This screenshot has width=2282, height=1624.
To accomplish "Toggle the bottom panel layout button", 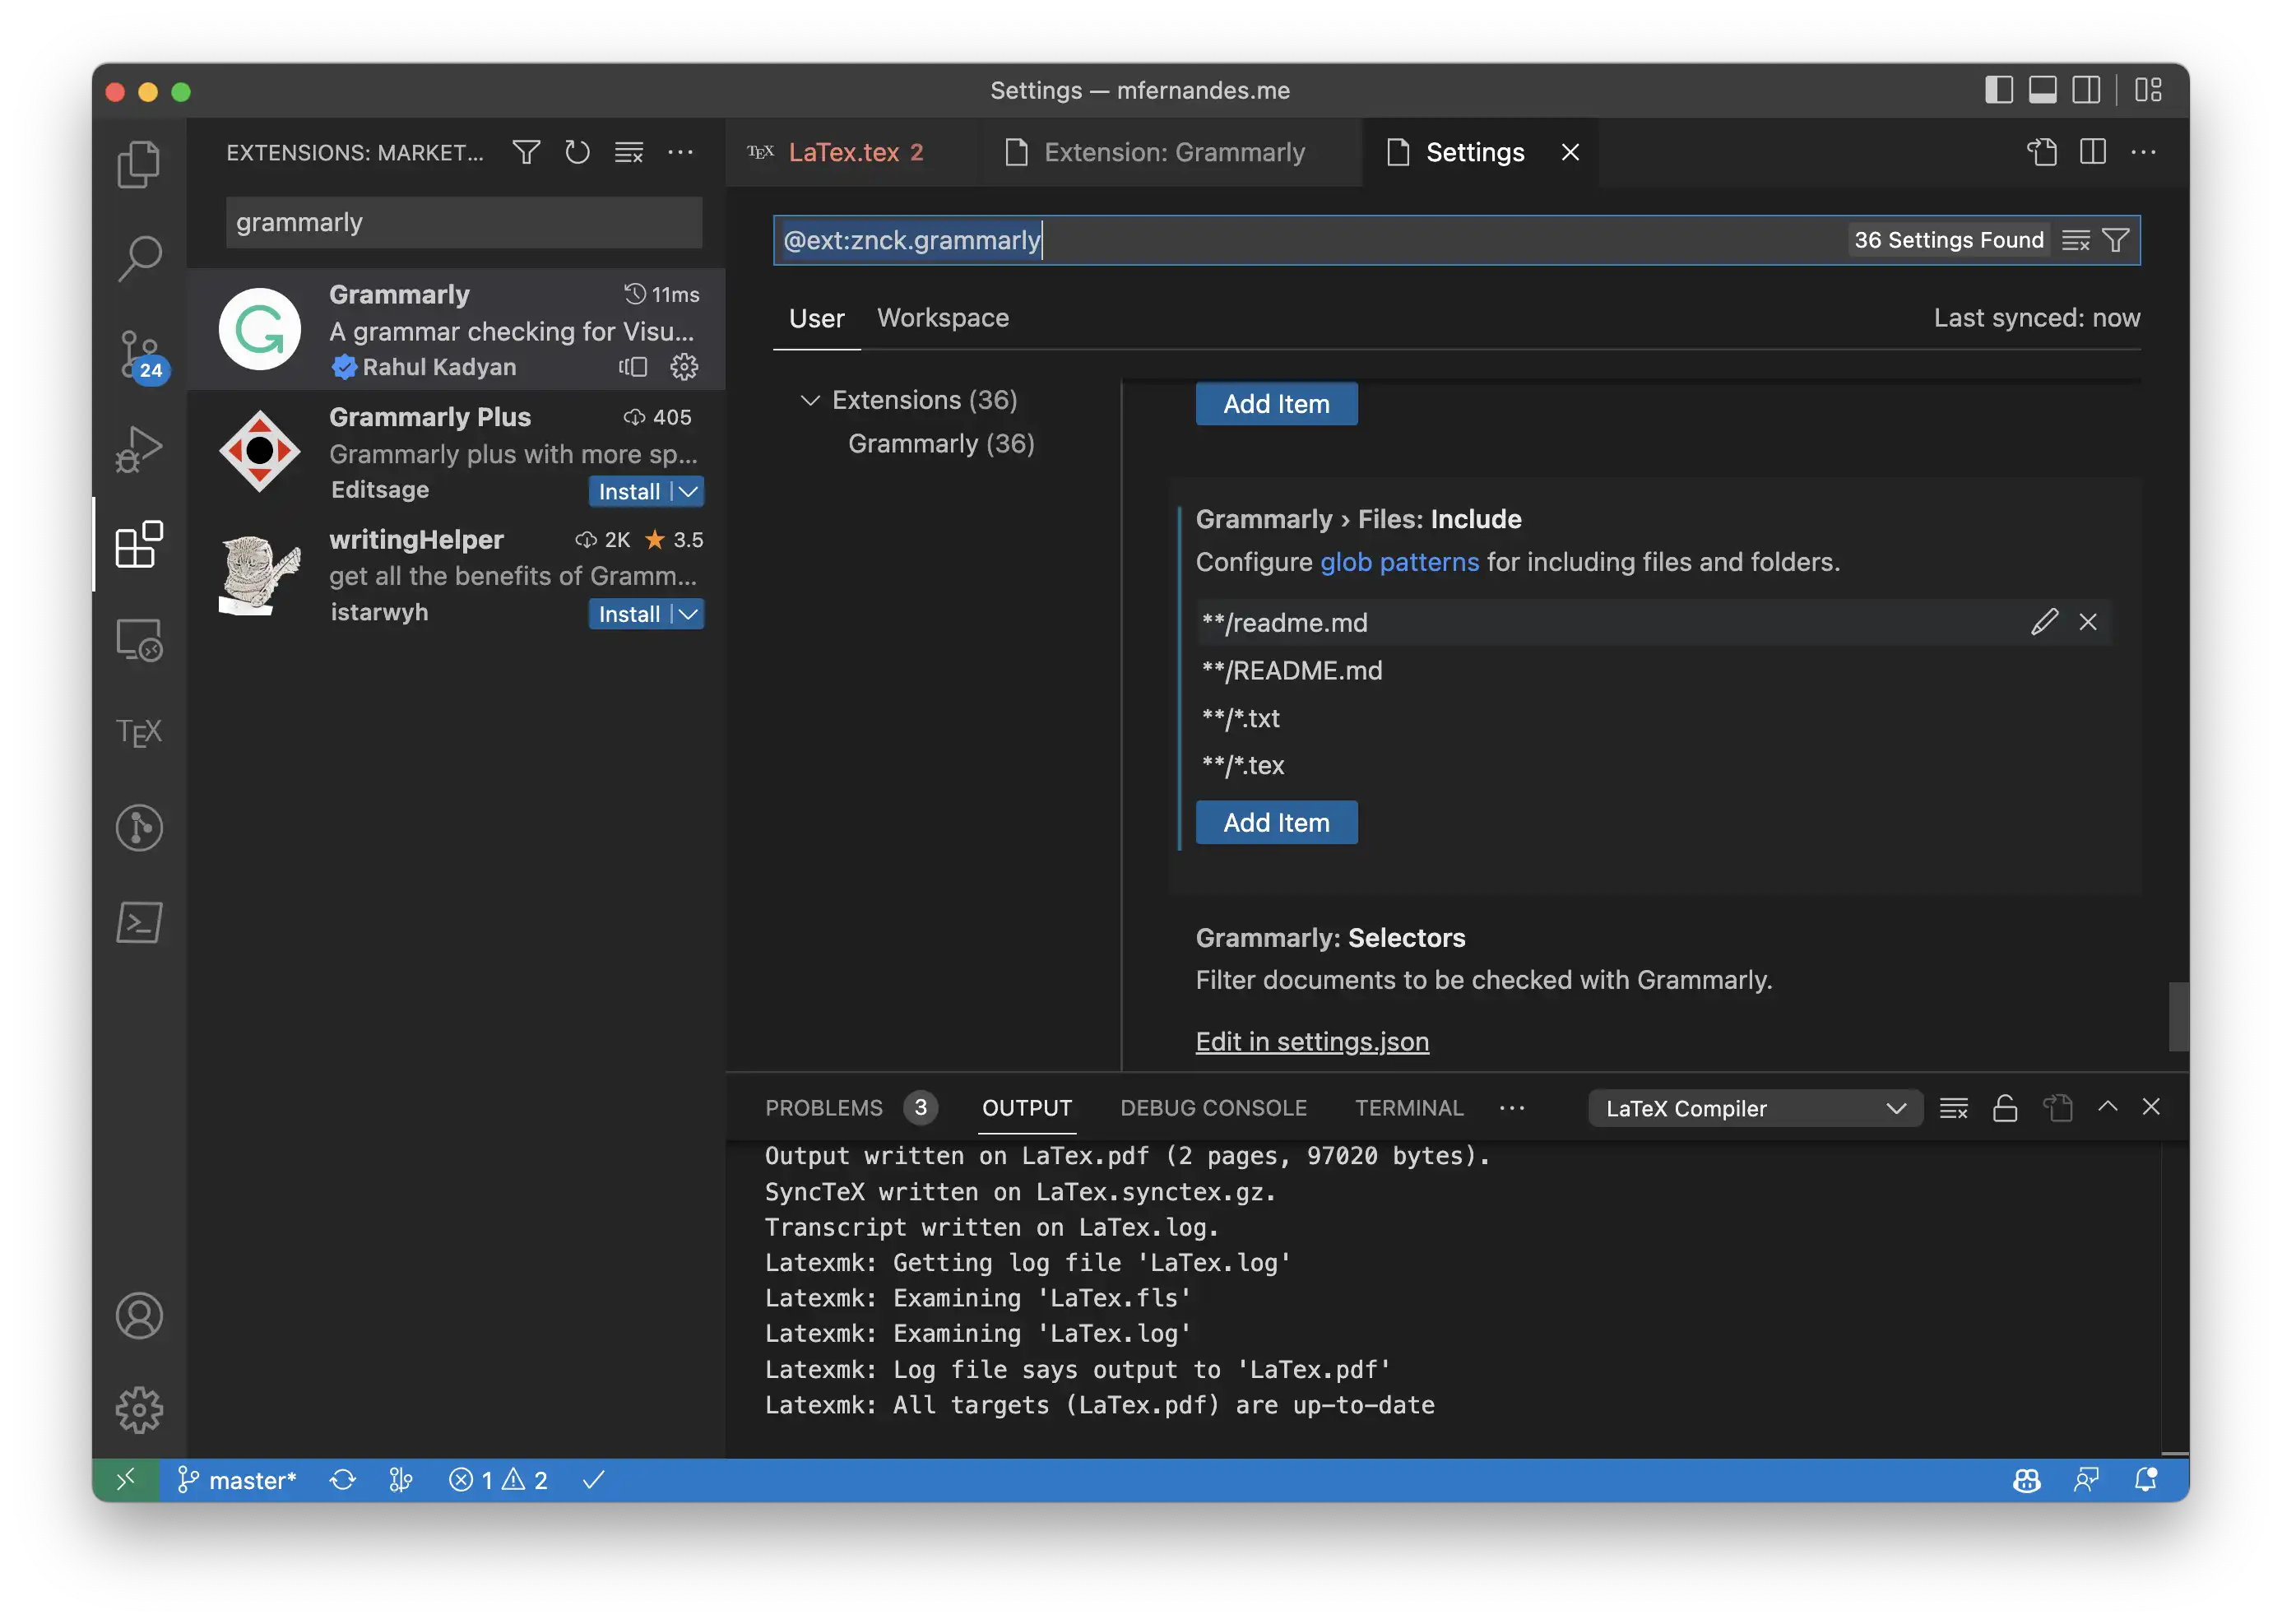I will tap(2042, 90).
